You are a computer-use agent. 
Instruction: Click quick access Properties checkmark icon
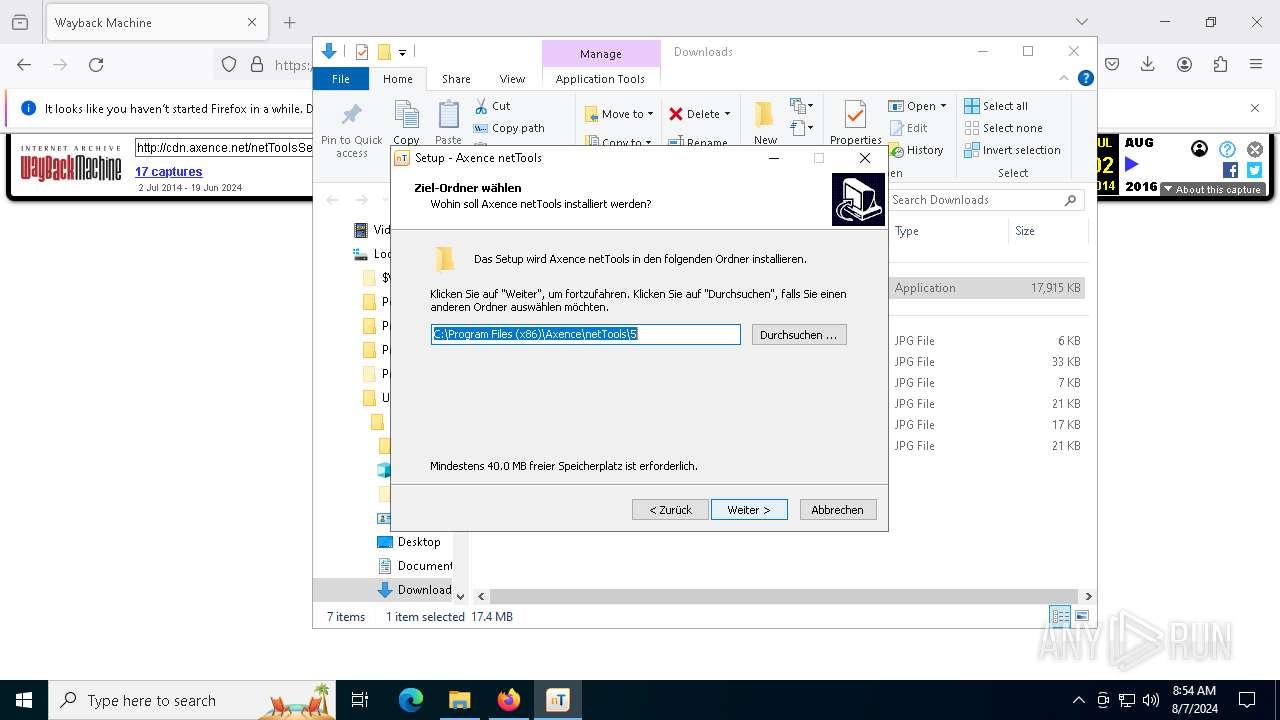(x=362, y=52)
